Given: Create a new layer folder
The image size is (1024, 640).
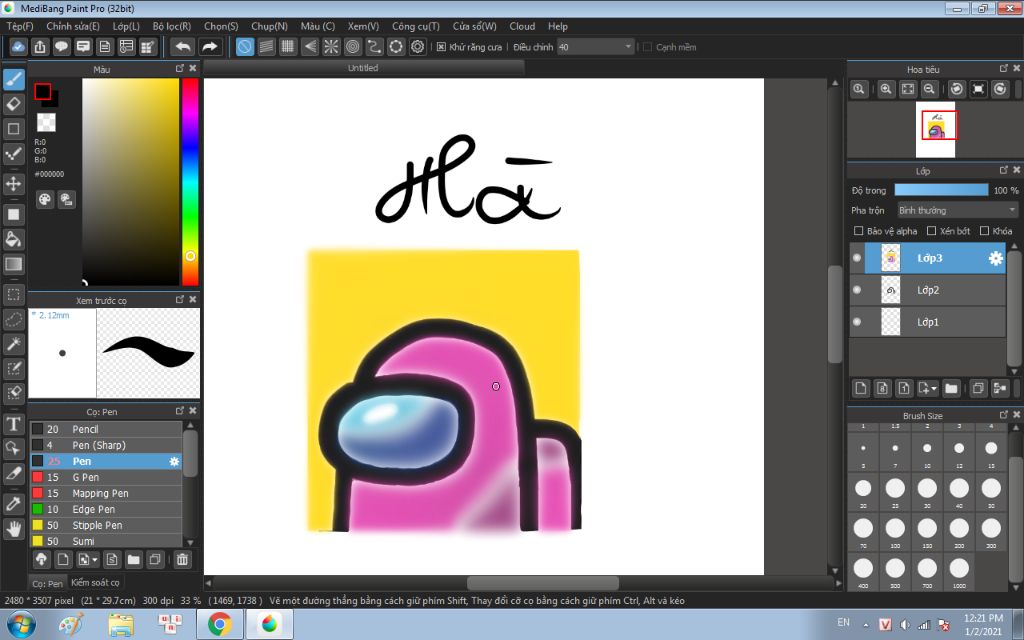Looking at the screenshot, I should (951, 389).
